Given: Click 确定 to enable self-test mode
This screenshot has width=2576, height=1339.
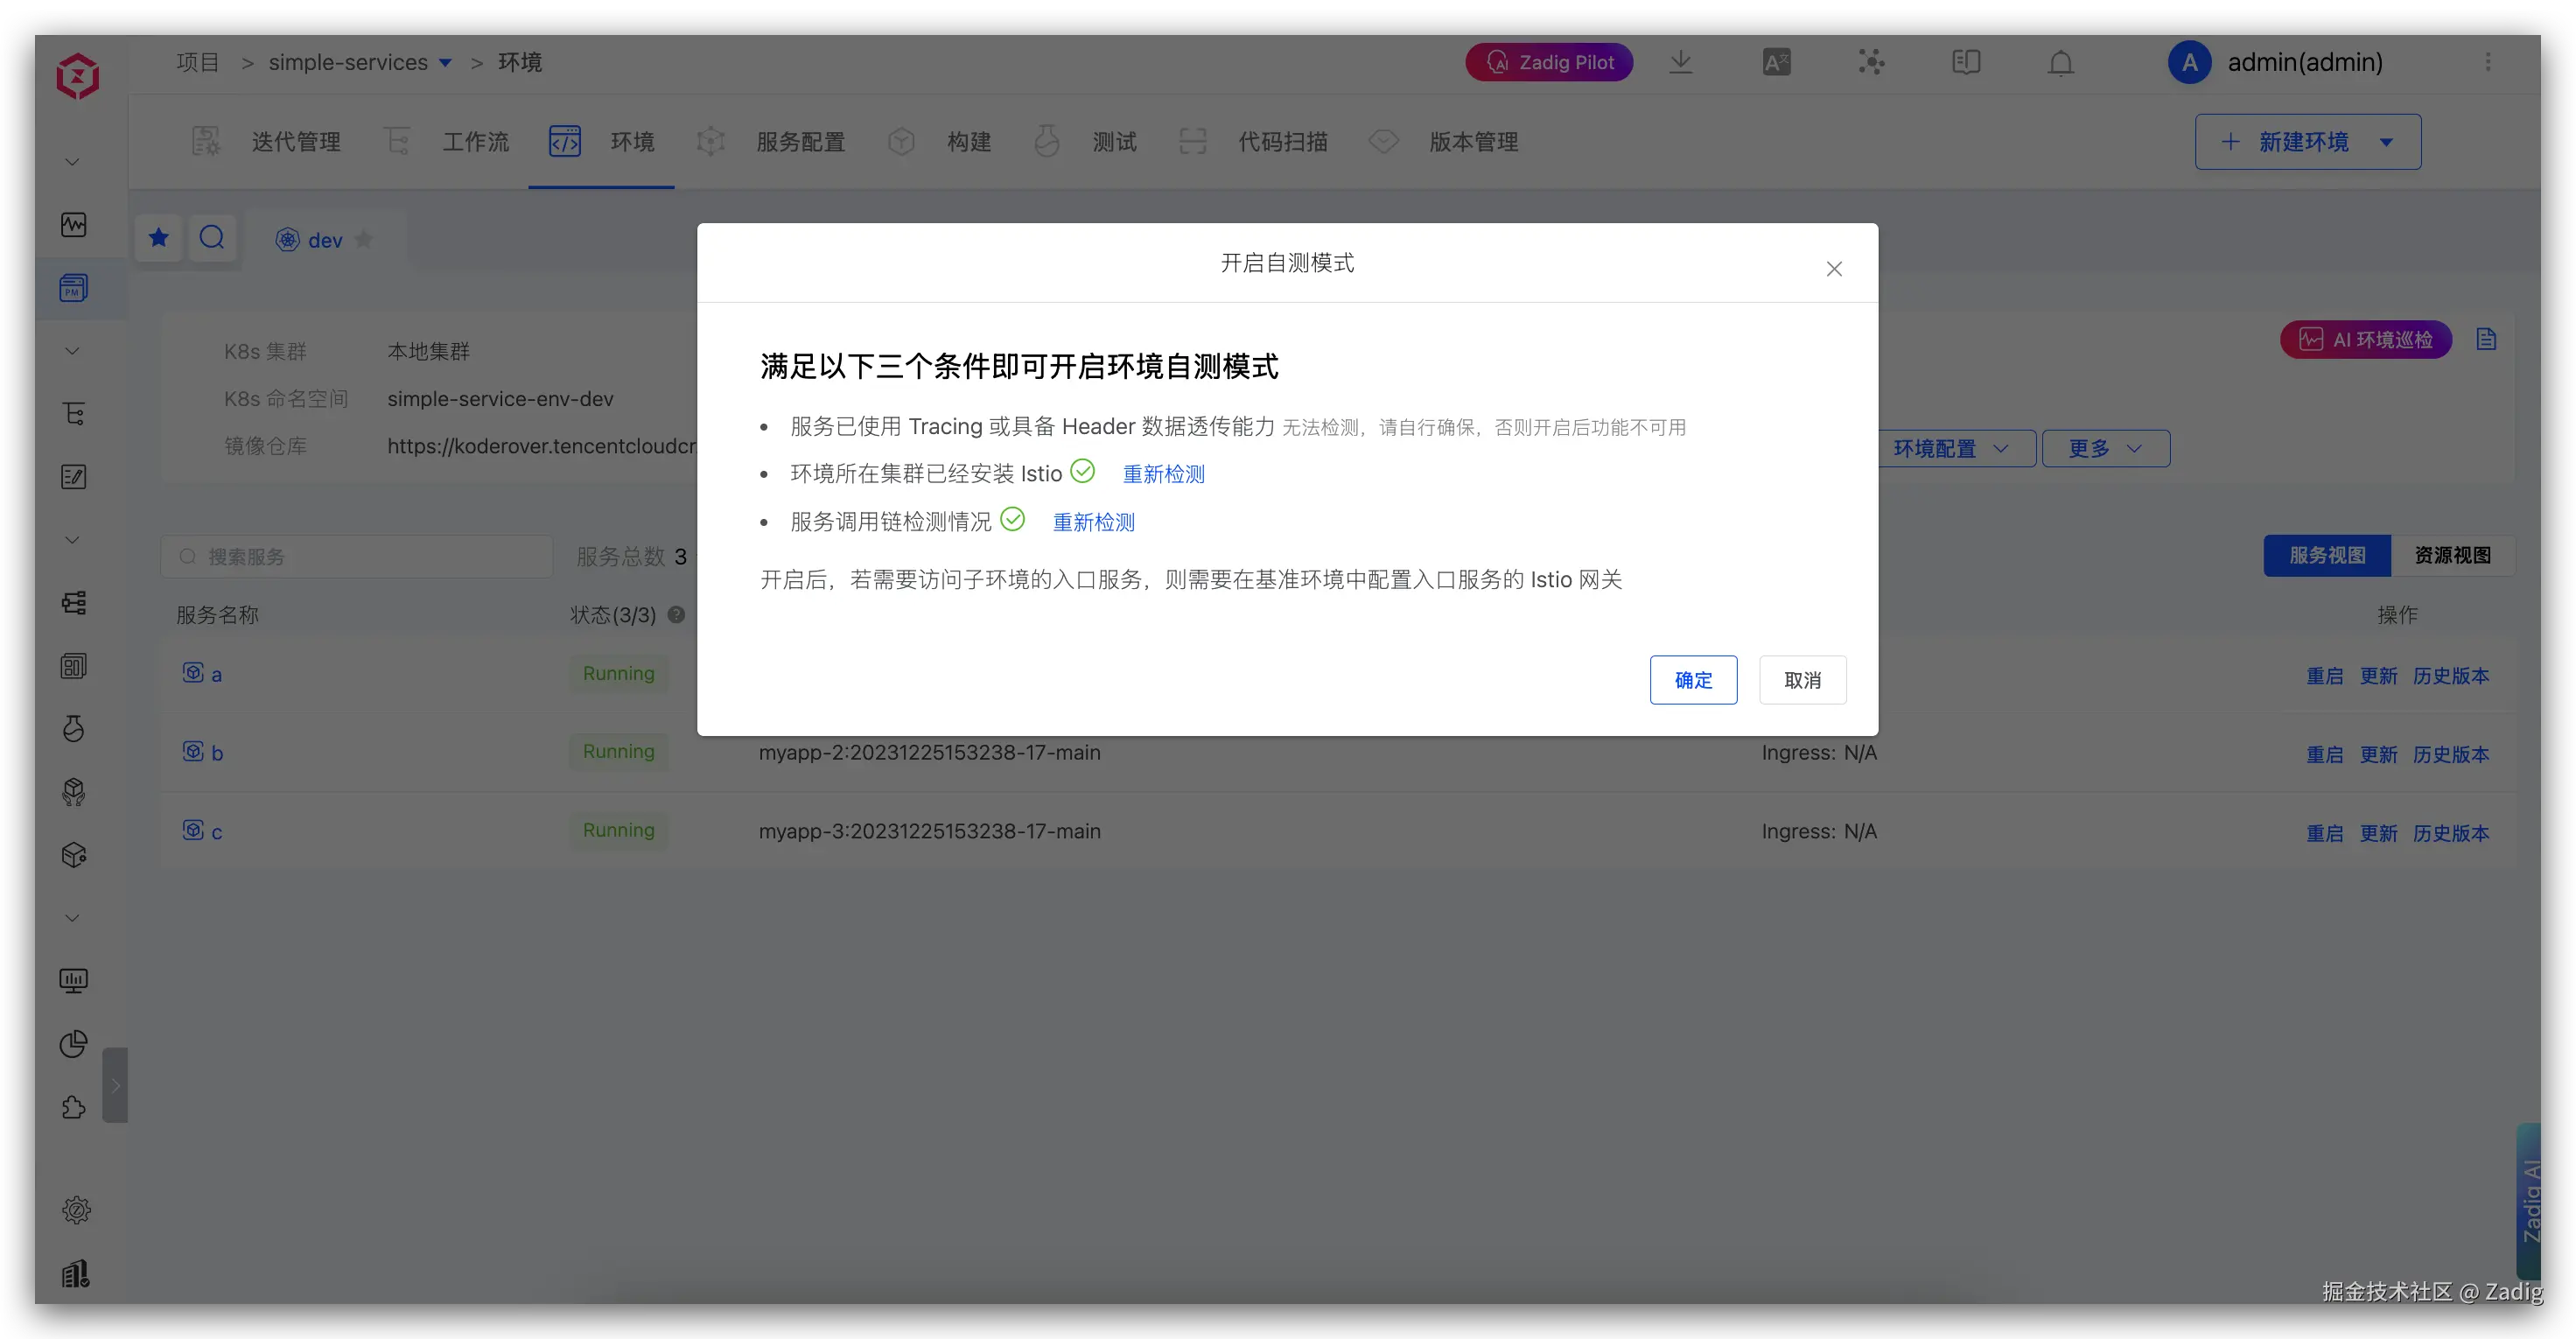Looking at the screenshot, I should coord(1693,680).
